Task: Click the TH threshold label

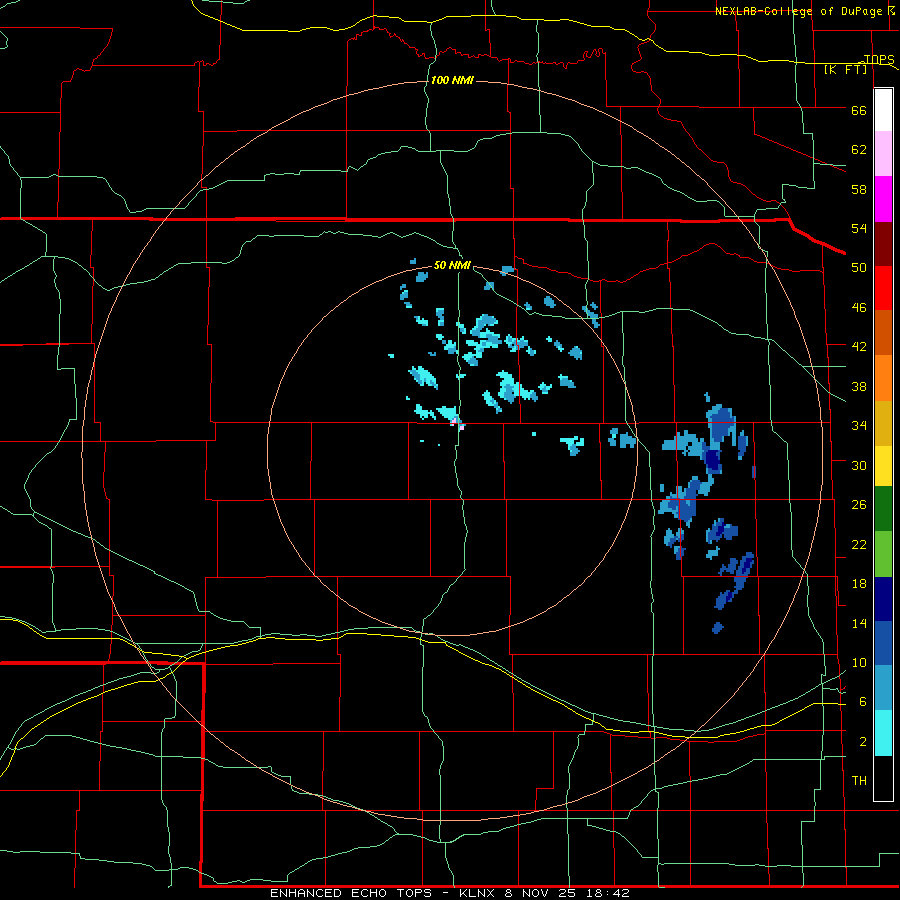Action: 859,780
